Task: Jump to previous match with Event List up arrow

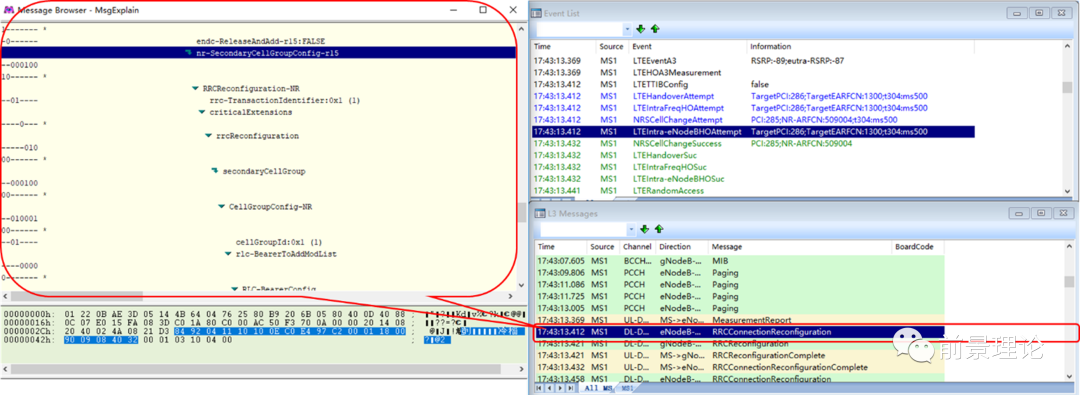Action: tap(655, 29)
